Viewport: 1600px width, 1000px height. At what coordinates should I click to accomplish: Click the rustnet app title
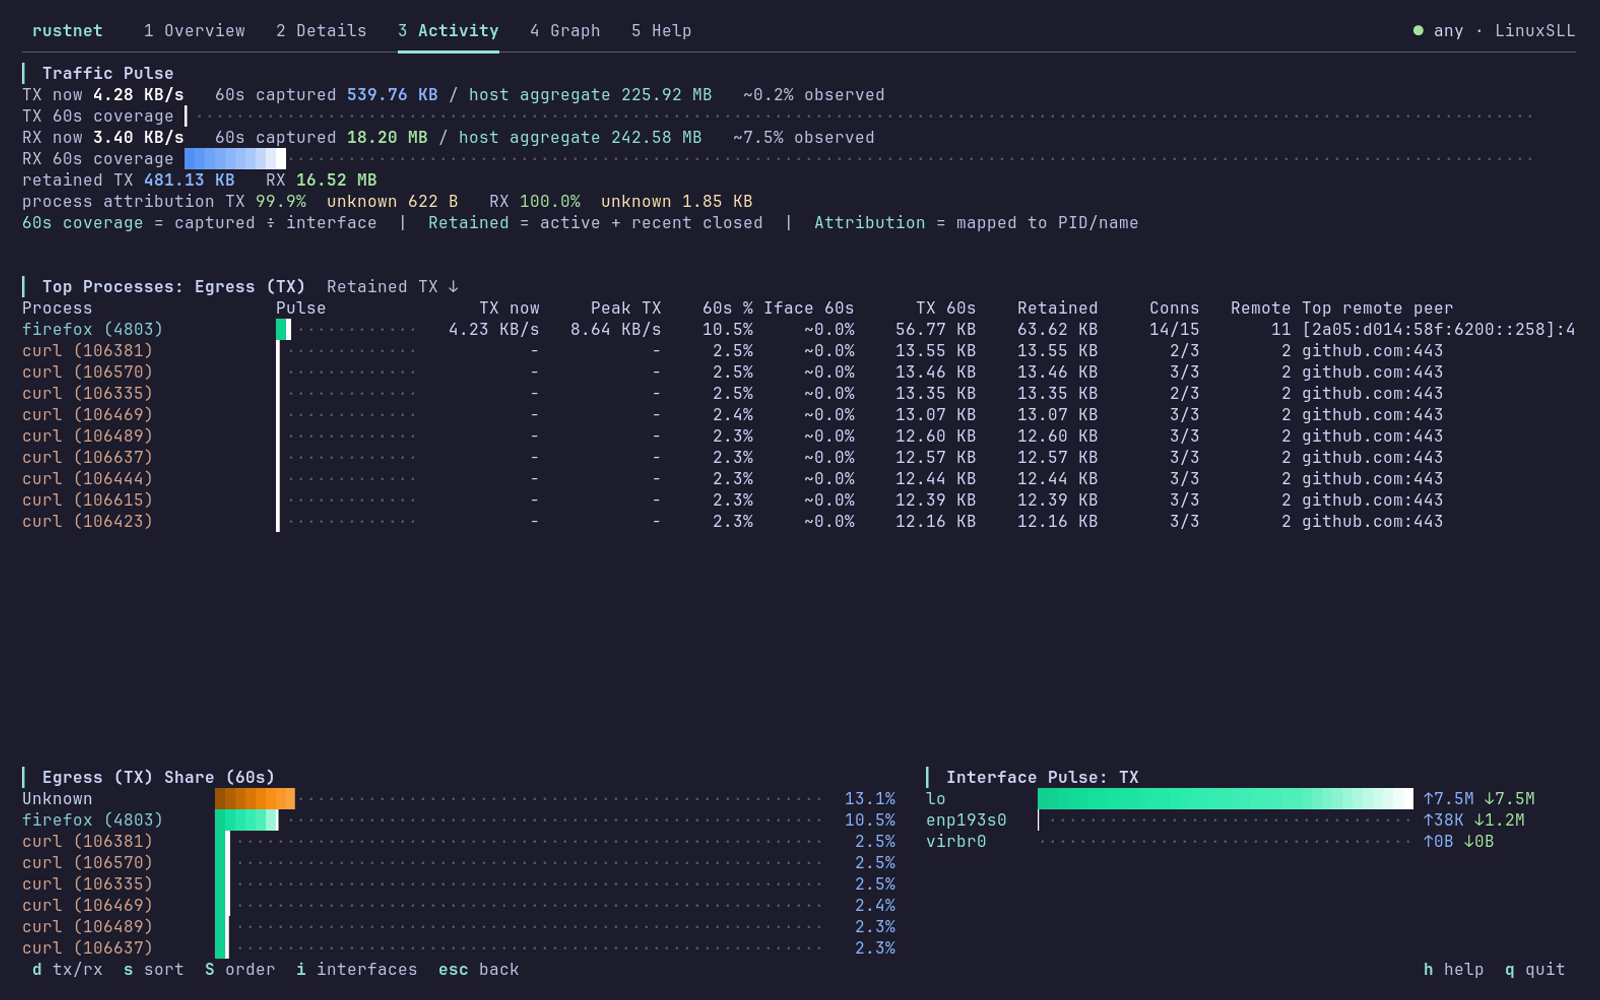tap(67, 31)
